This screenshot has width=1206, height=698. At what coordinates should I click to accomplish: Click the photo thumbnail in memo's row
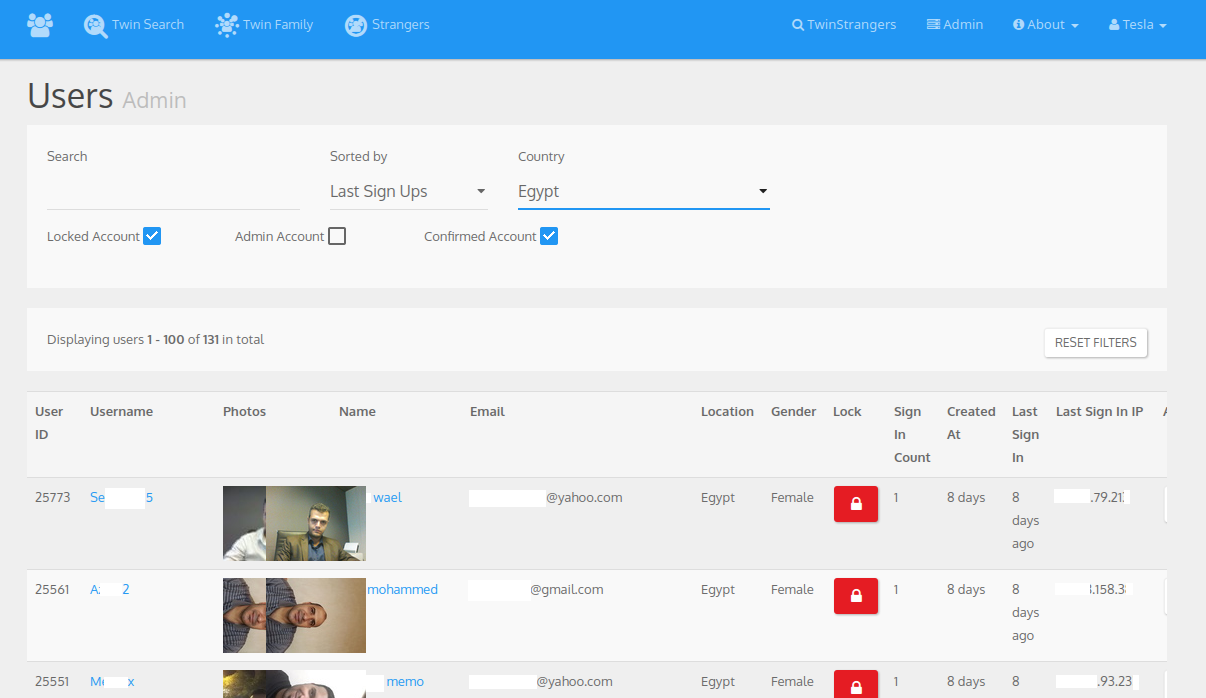tap(294, 684)
